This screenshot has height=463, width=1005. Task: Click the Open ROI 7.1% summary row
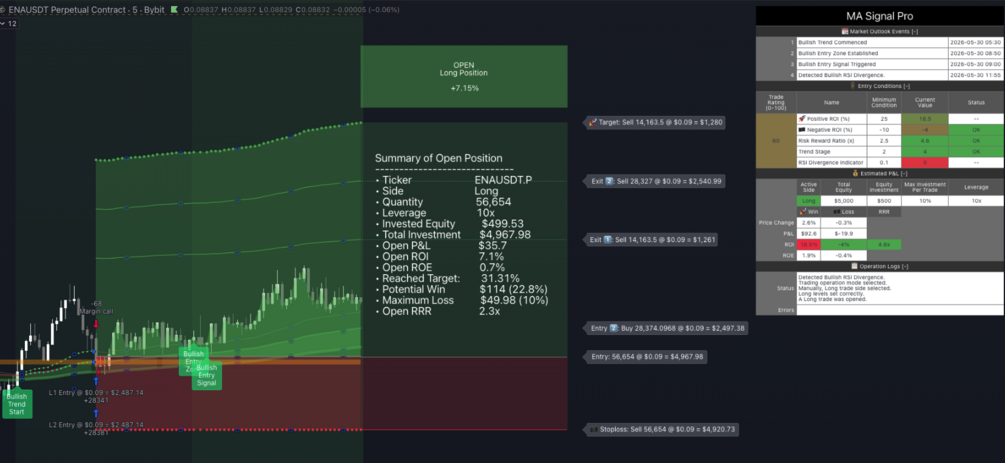(x=440, y=257)
